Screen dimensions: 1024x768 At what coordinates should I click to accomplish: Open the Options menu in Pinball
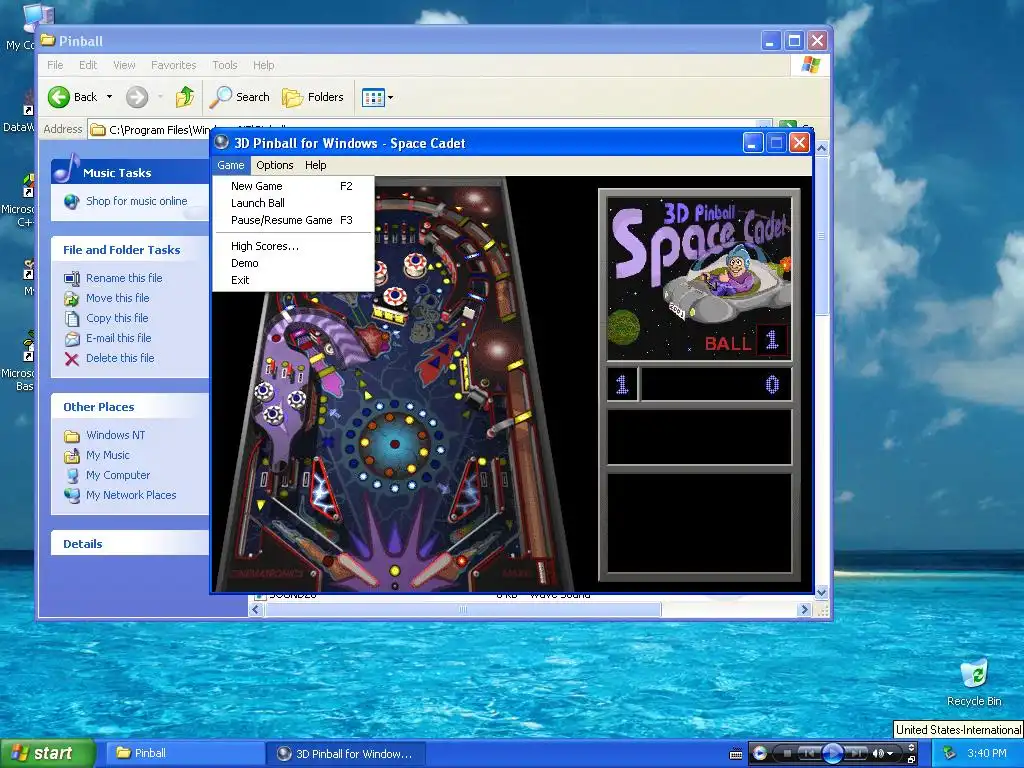point(274,165)
